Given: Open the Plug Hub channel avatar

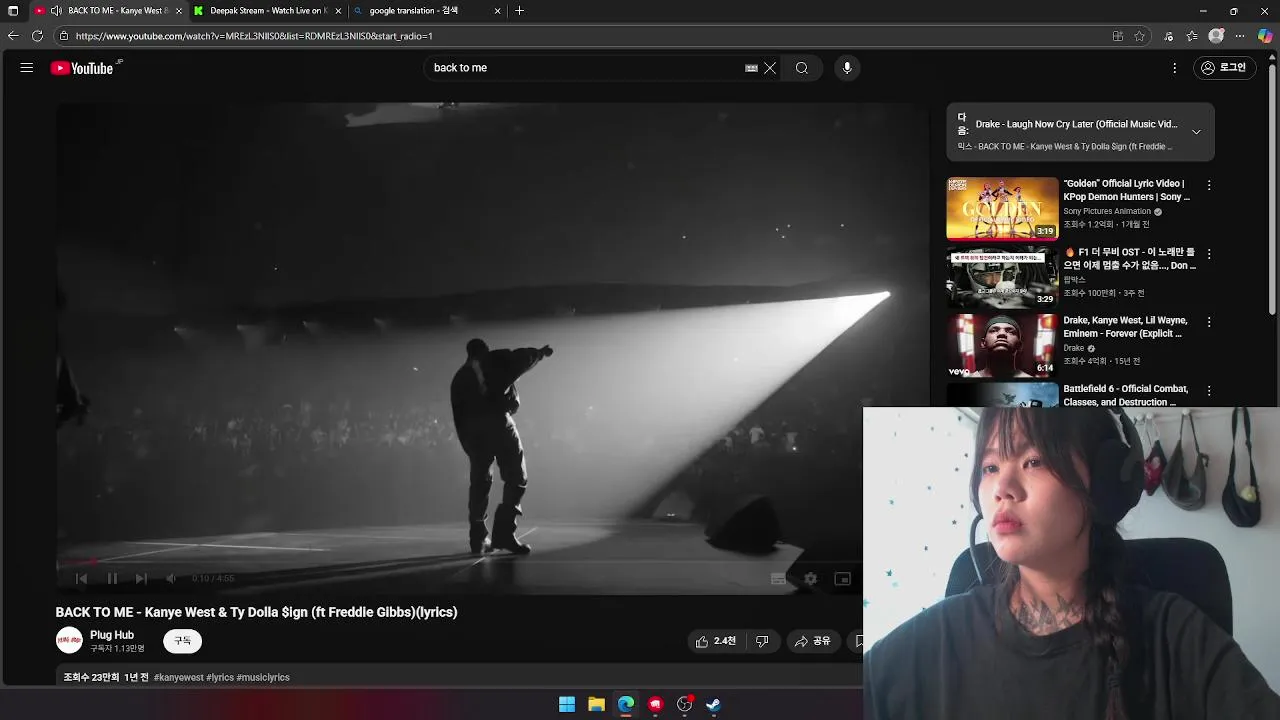Looking at the screenshot, I should (x=69, y=641).
